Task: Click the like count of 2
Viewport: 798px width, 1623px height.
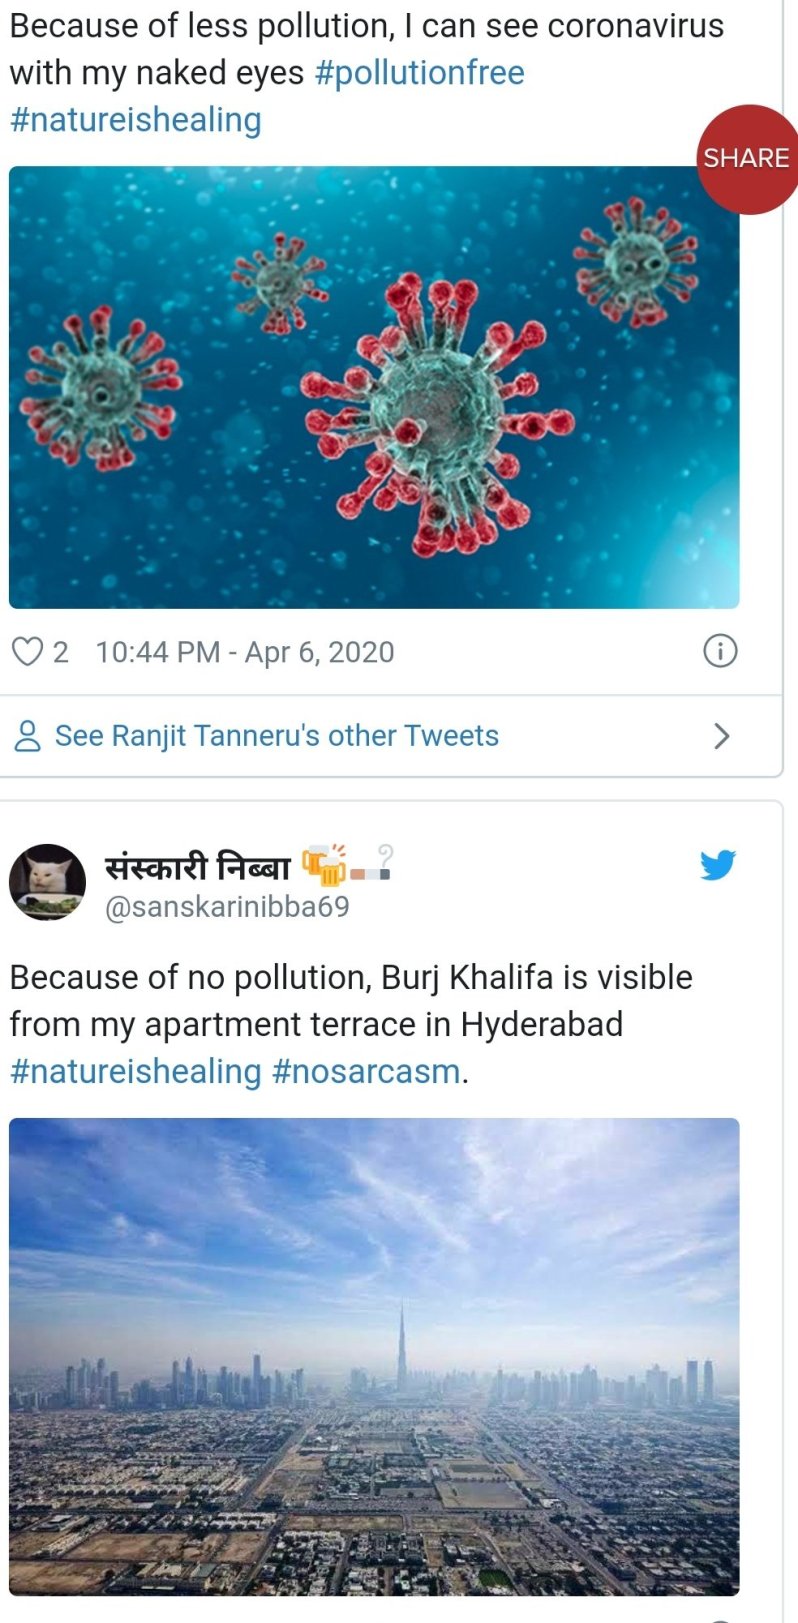Action: tap(61, 652)
